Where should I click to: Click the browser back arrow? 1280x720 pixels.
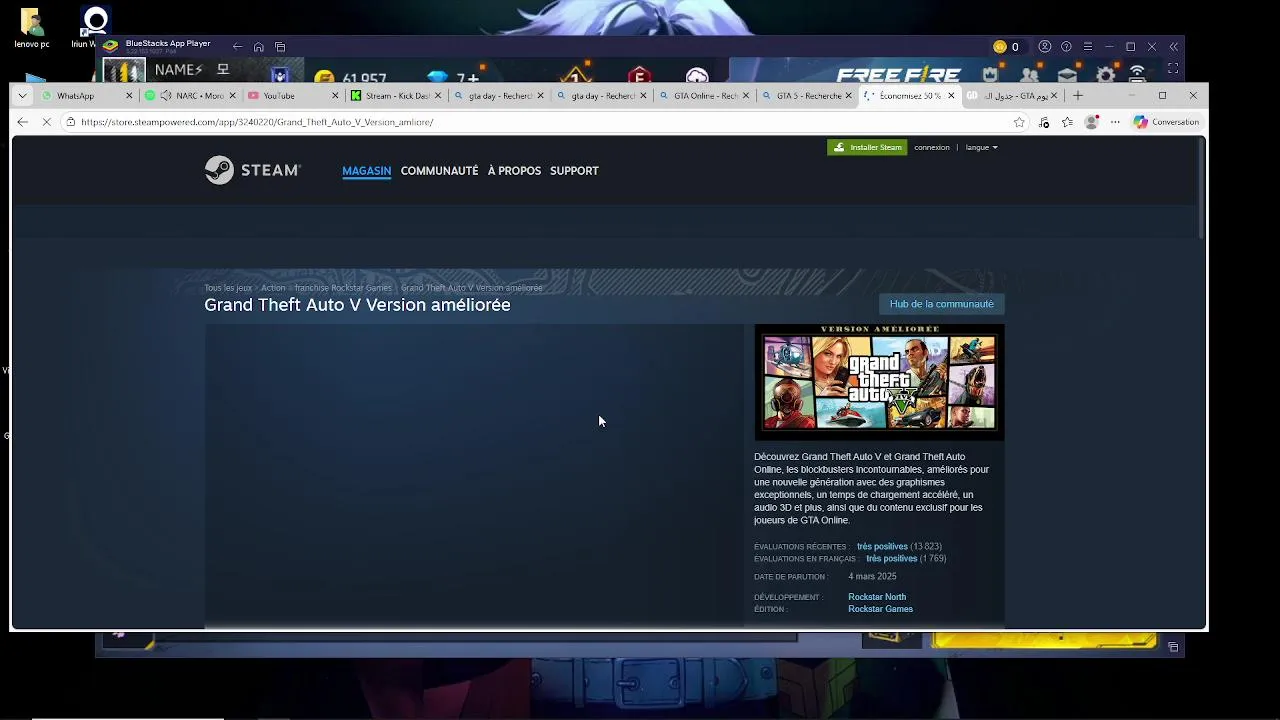click(x=22, y=122)
